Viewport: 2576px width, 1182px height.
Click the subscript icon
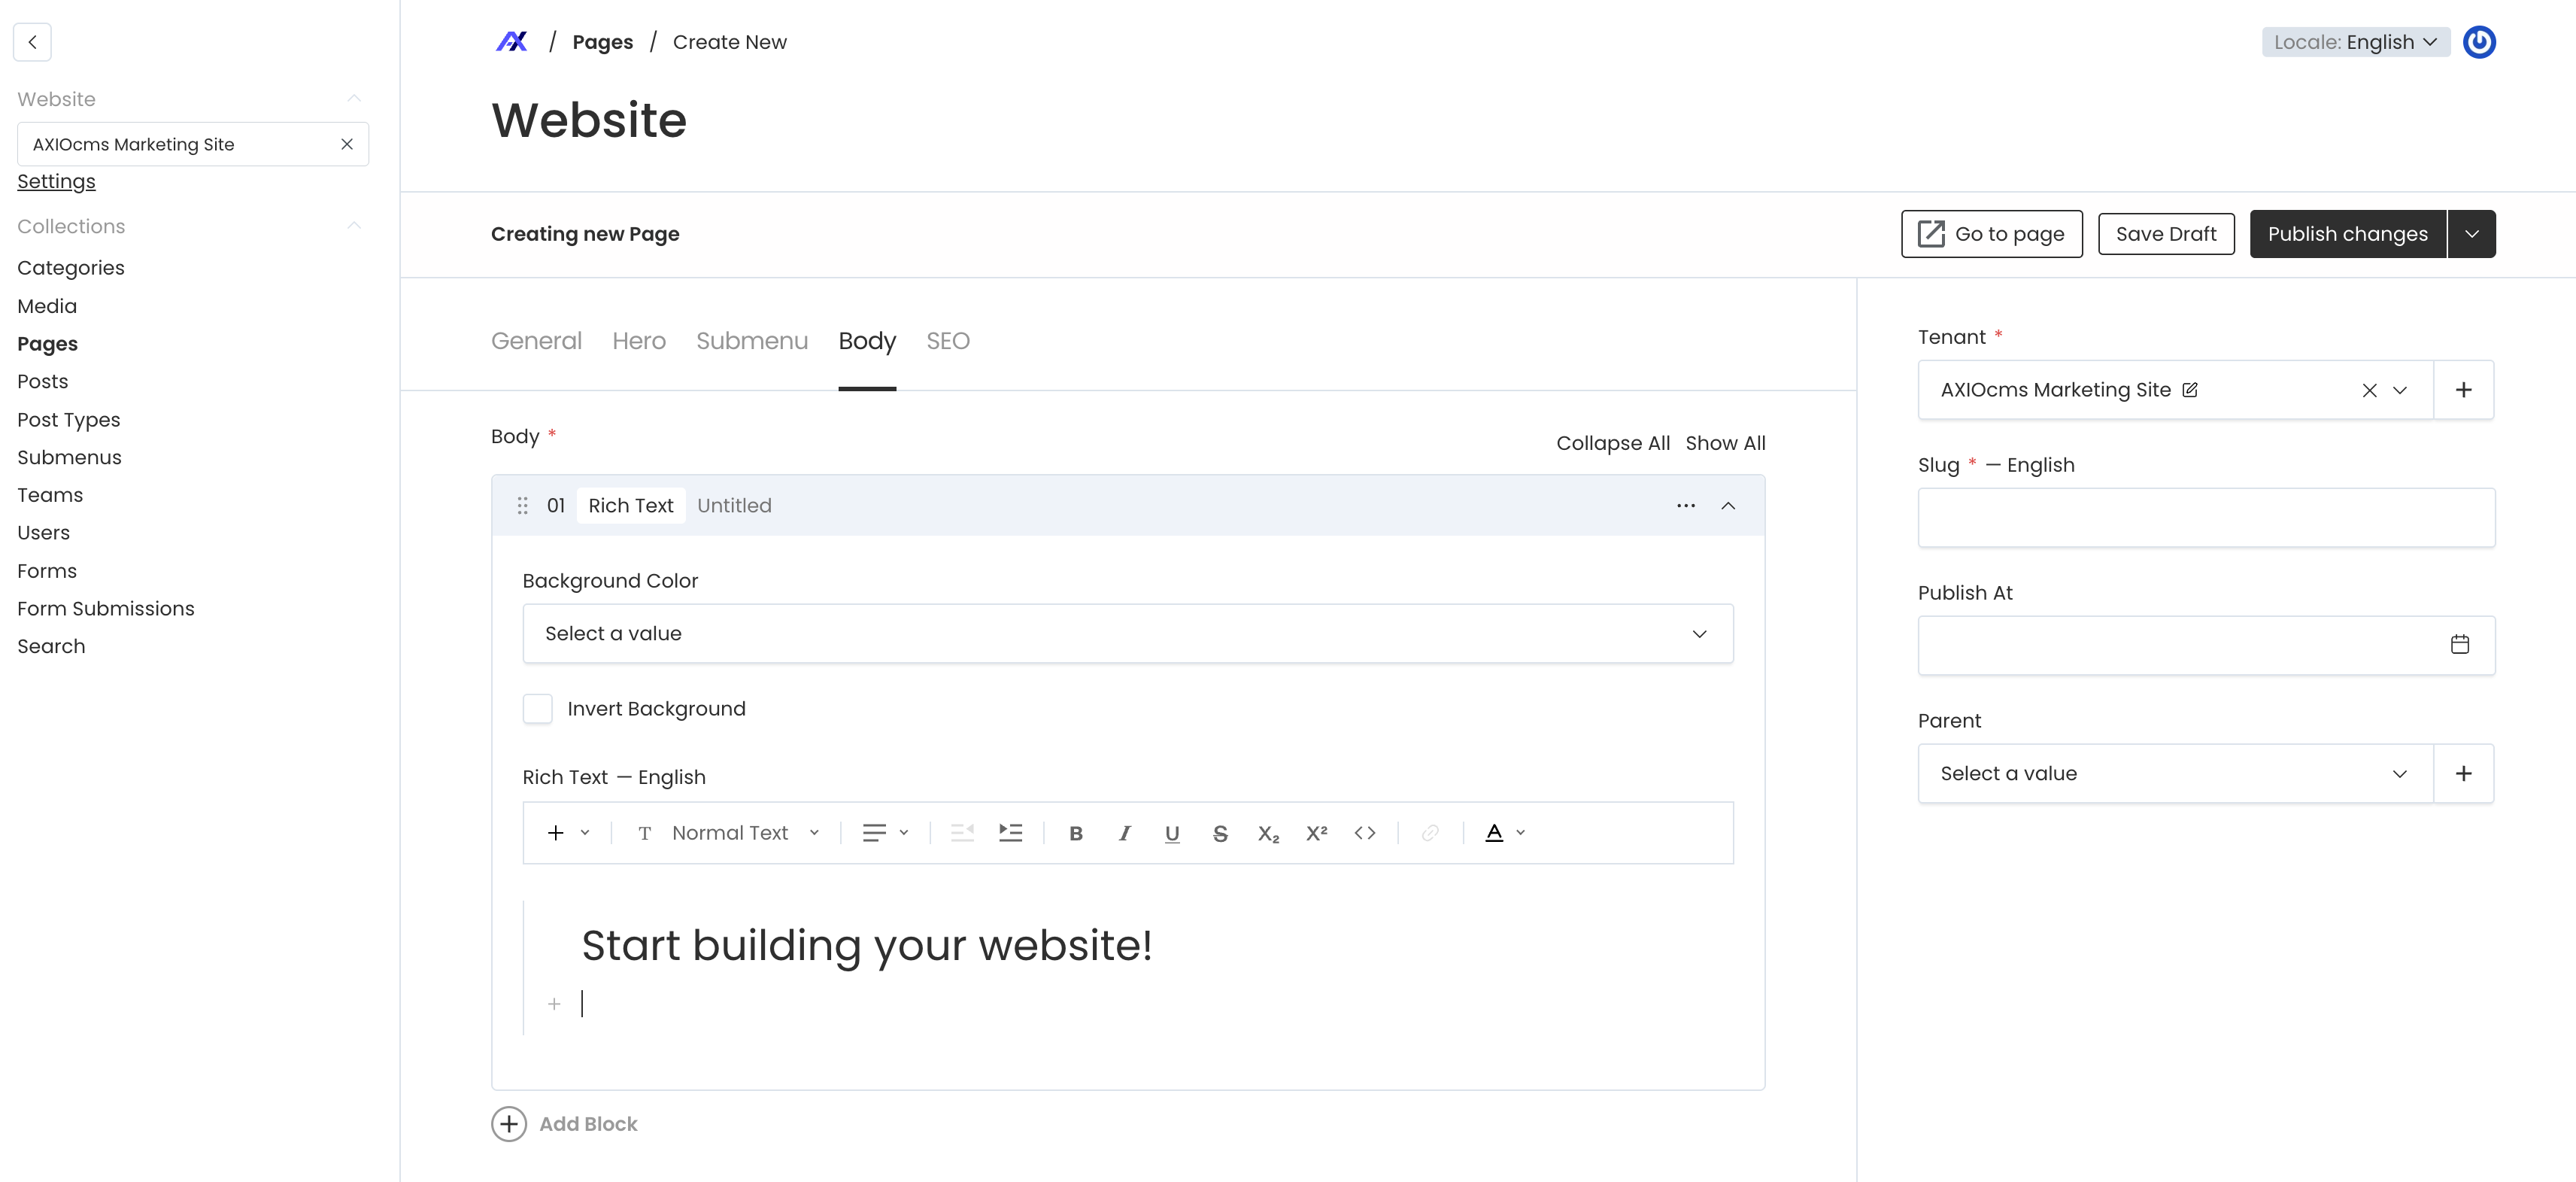pyautogui.click(x=1268, y=833)
